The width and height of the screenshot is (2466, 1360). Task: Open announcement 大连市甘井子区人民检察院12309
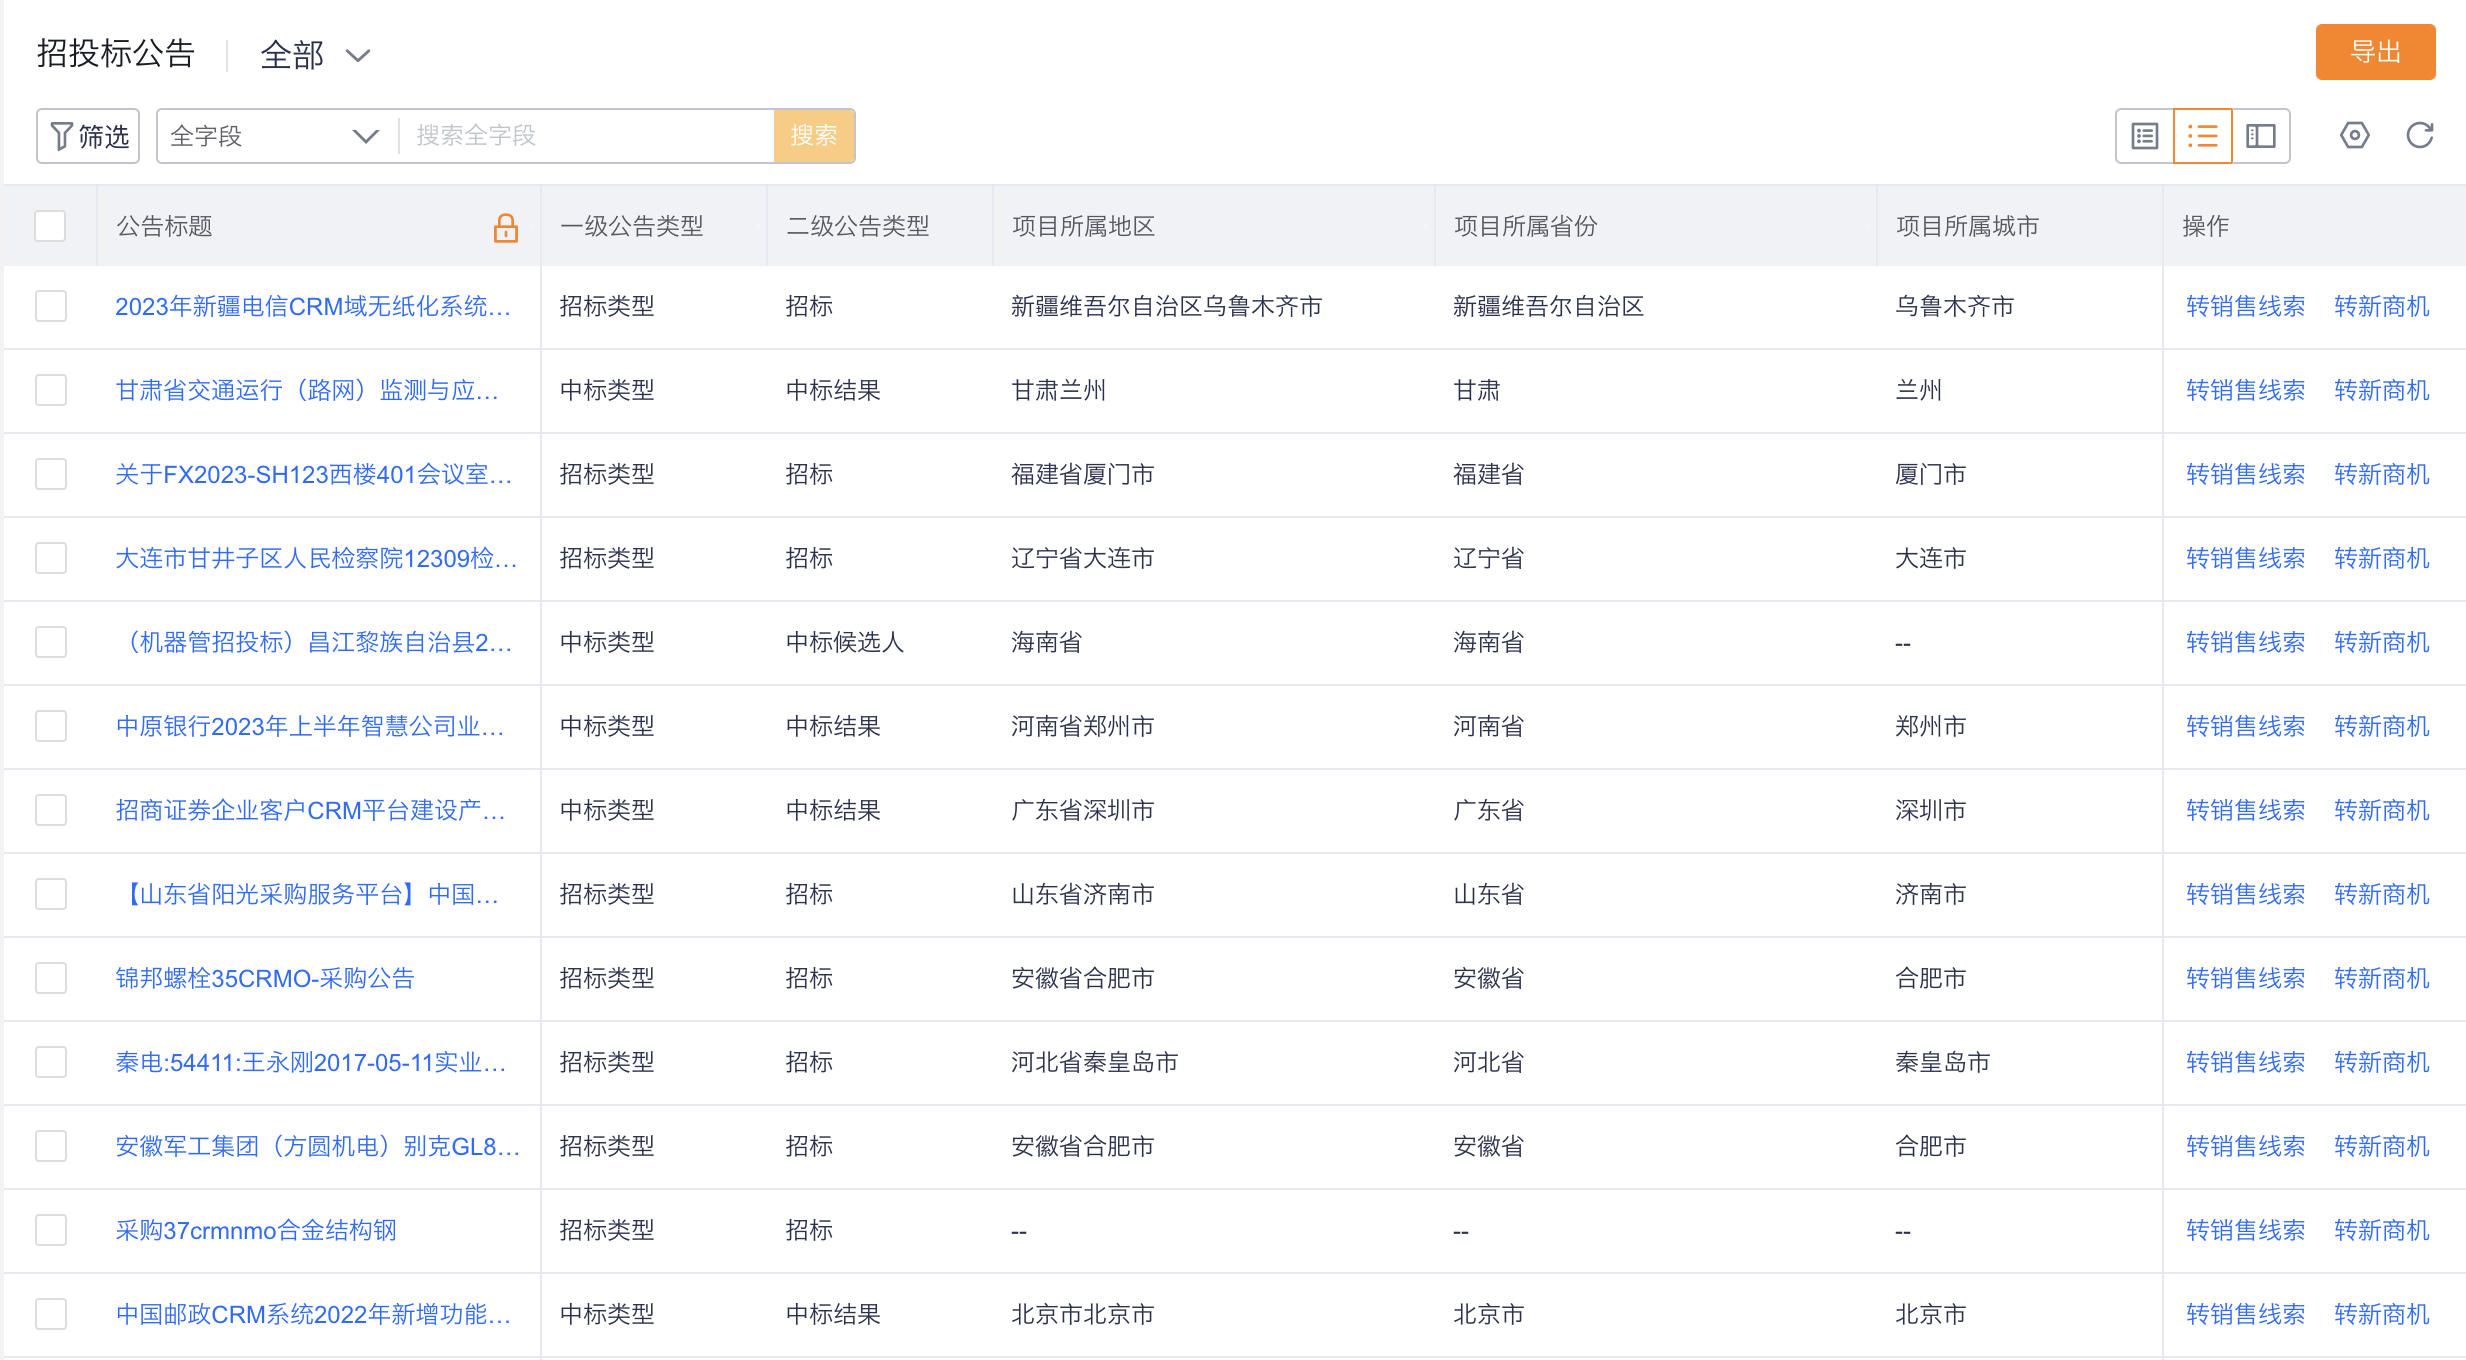click(317, 558)
